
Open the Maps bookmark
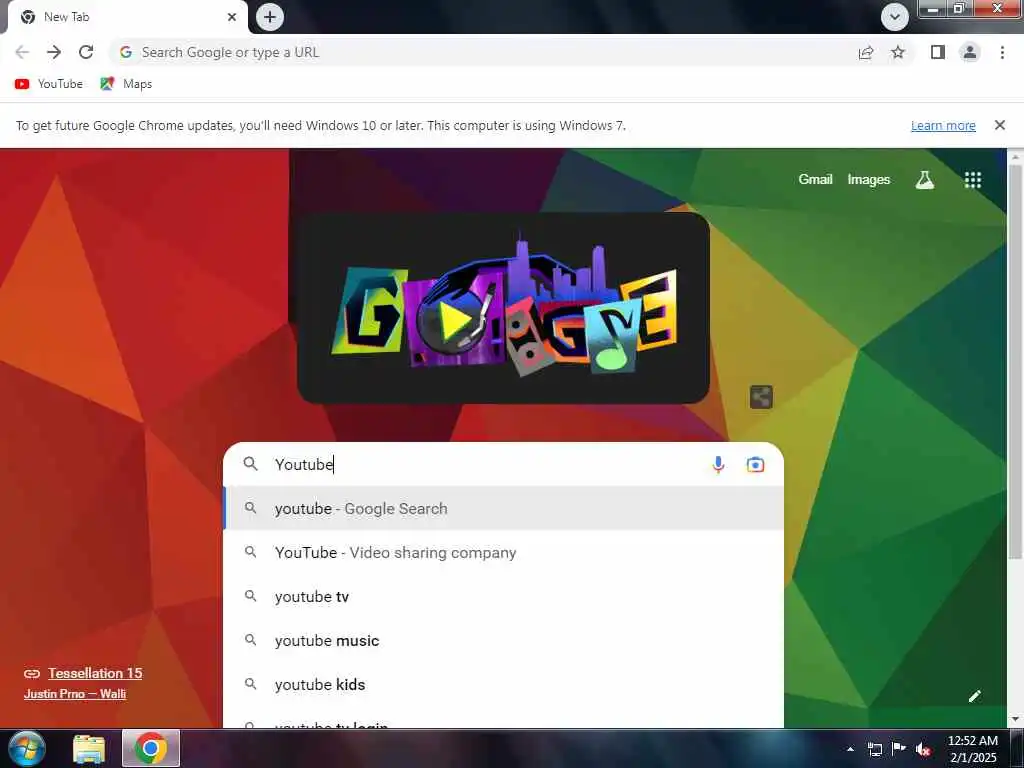click(x=126, y=84)
